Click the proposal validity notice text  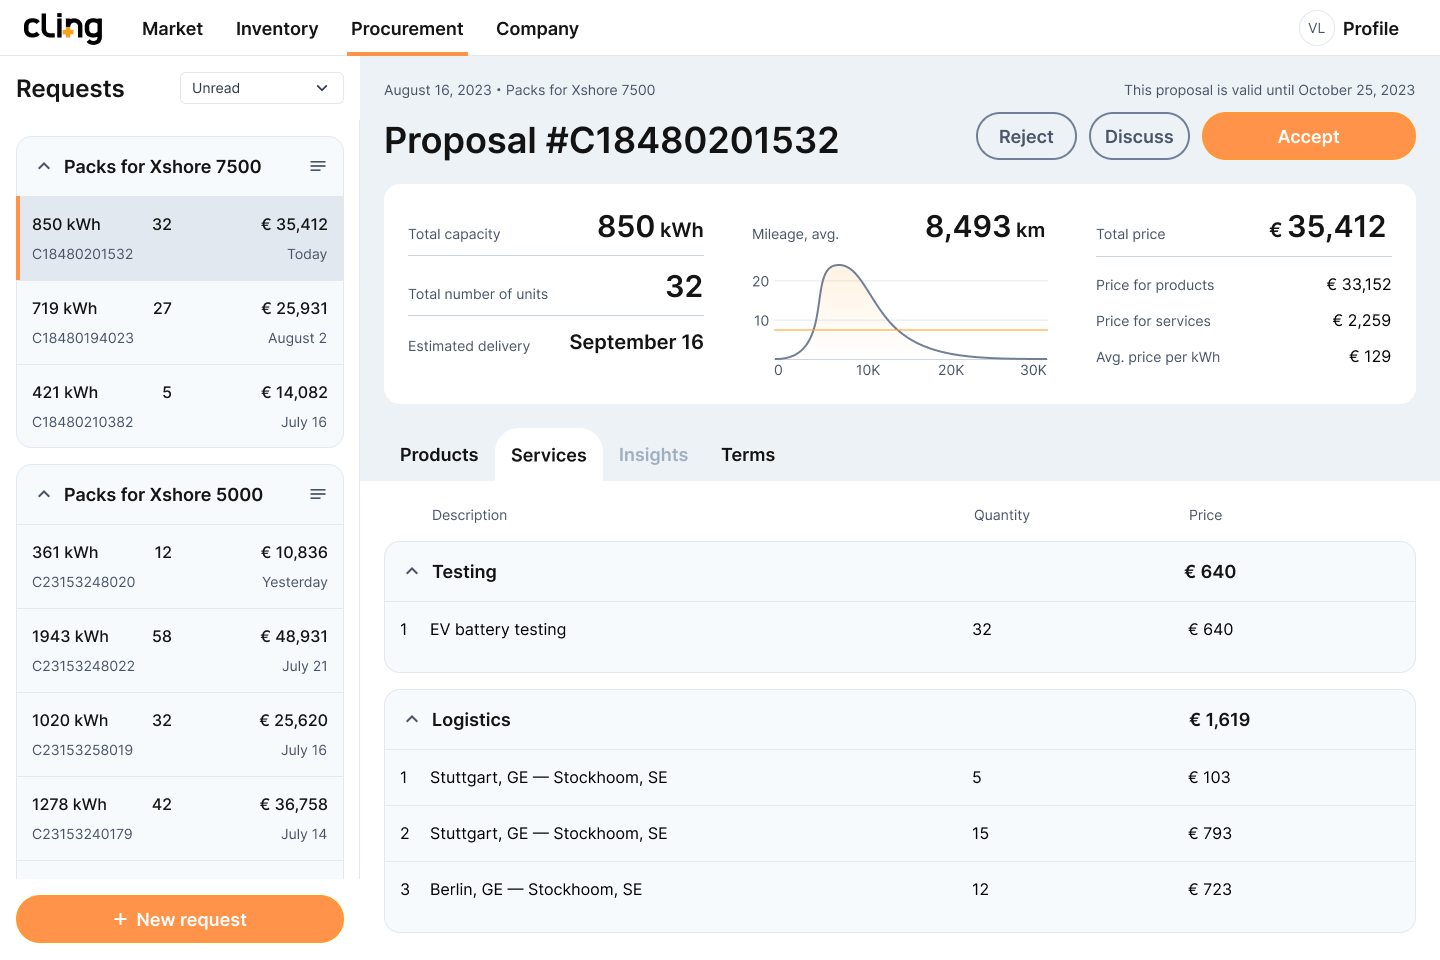coord(1269,90)
